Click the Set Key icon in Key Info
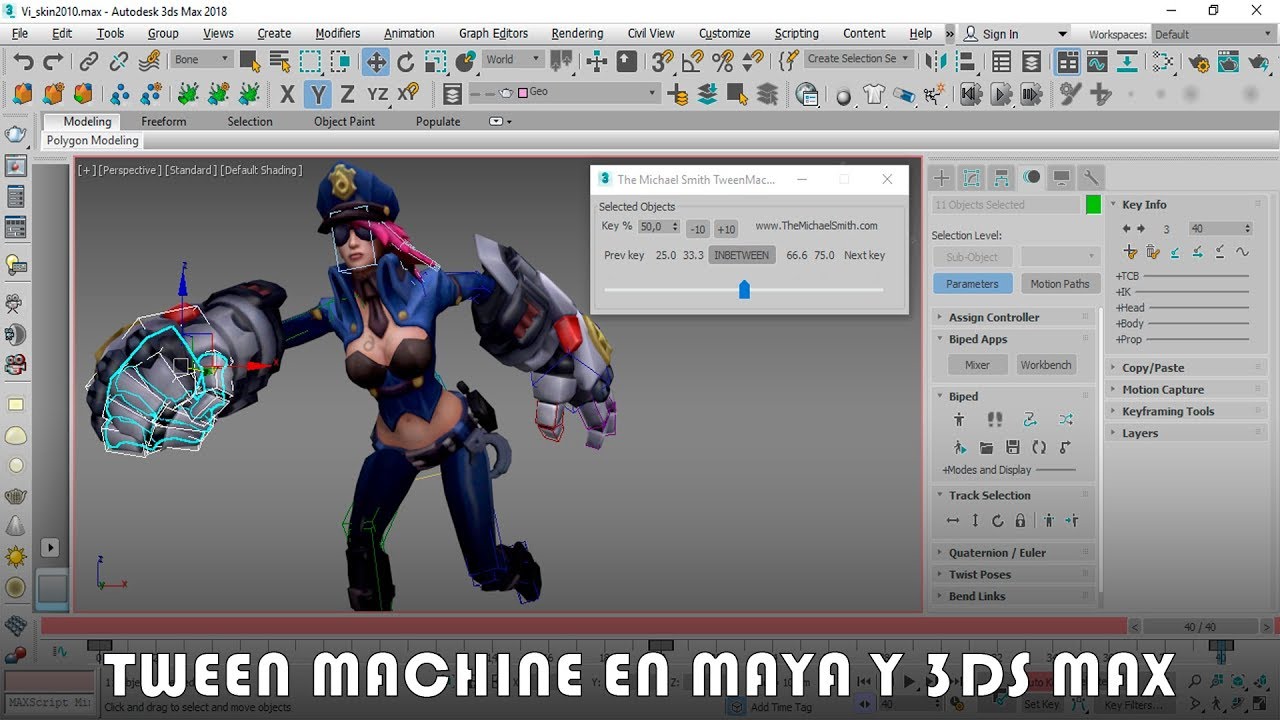This screenshot has height=720, width=1280. click(x=1130, y=252)
